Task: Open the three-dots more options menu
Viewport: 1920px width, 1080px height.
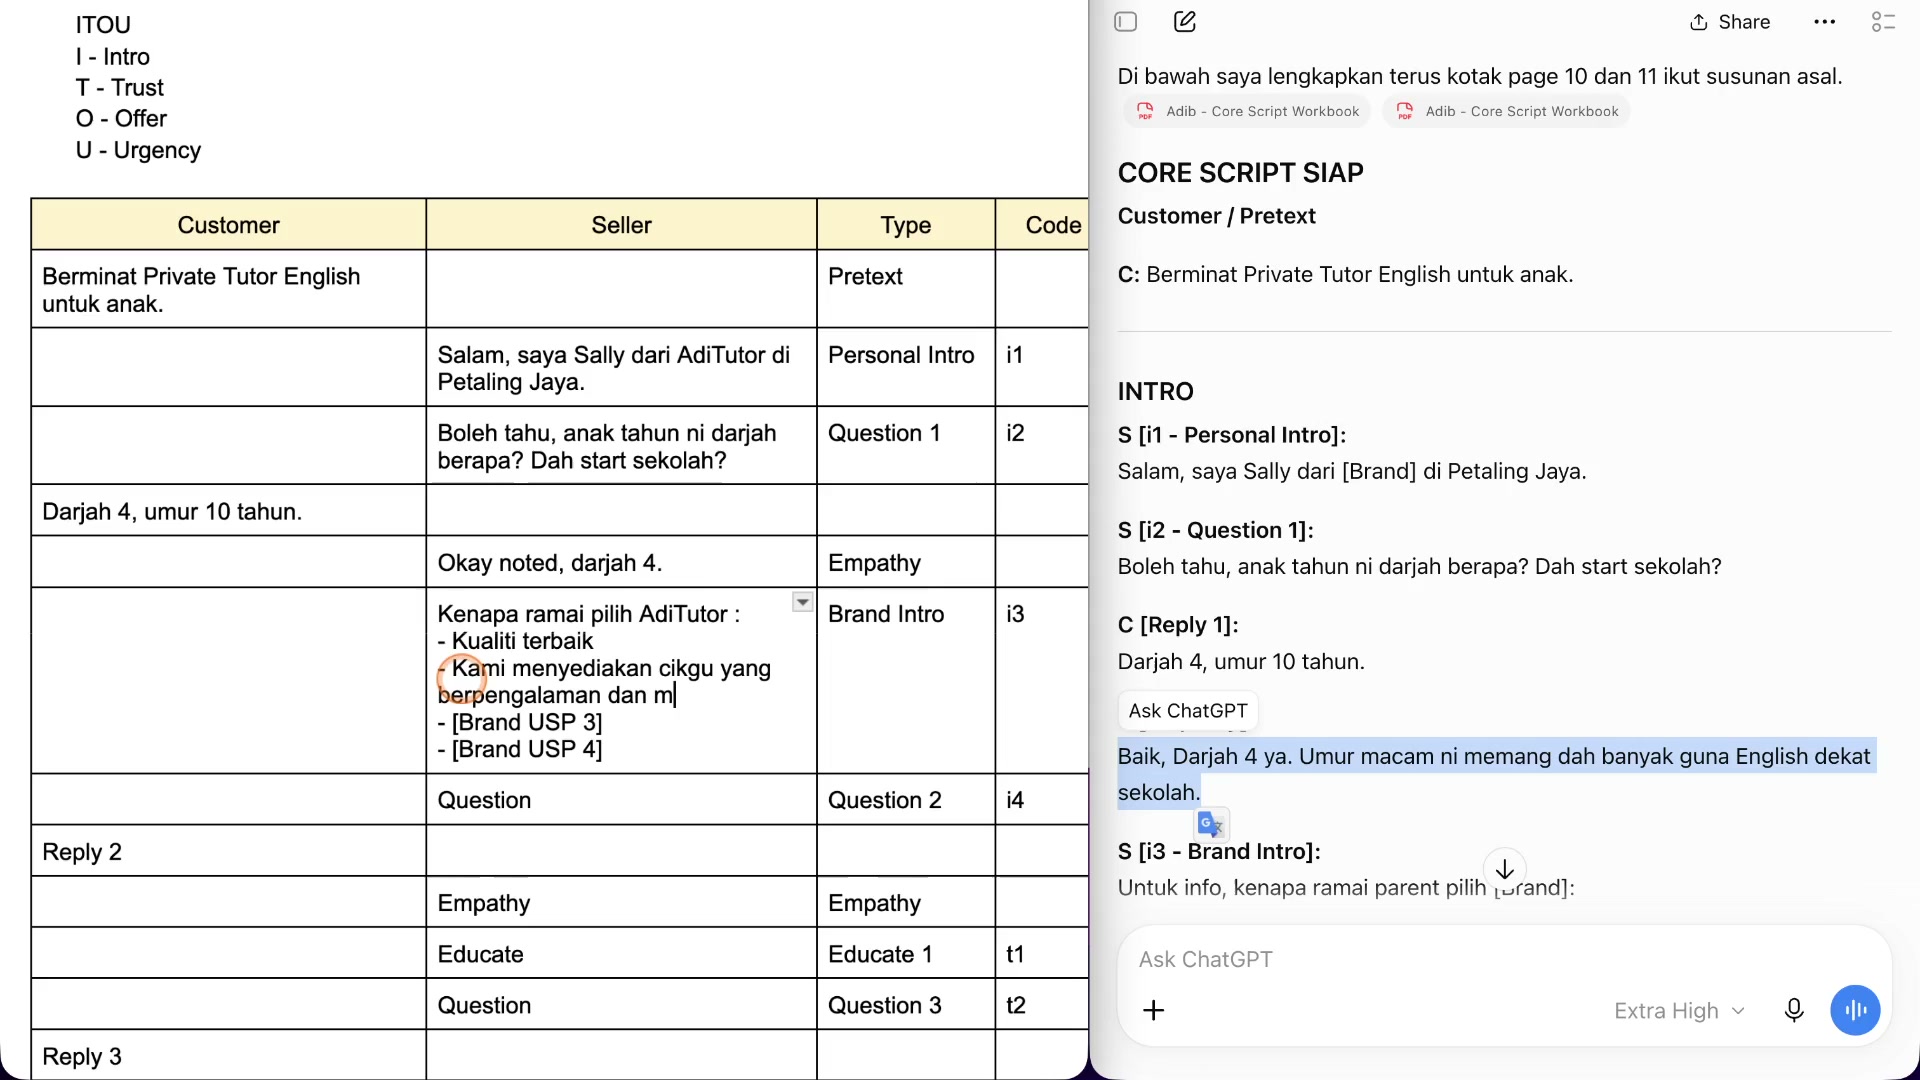Action: tap(1824, 22)
